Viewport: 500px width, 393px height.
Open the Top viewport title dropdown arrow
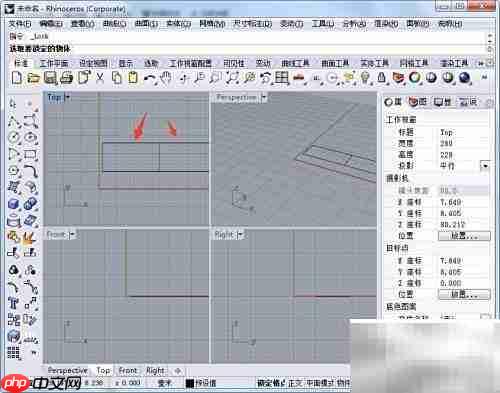click(x=68, y=97)
